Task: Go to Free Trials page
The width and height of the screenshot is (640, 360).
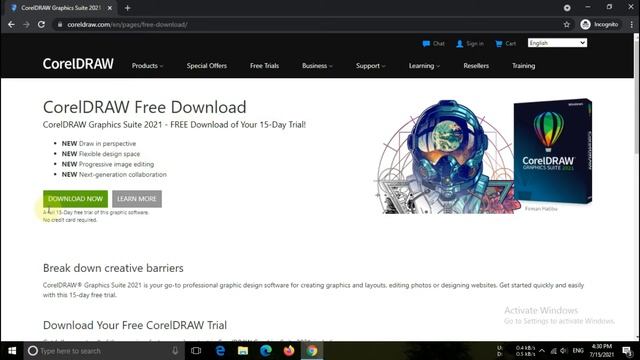Action: 264,66
